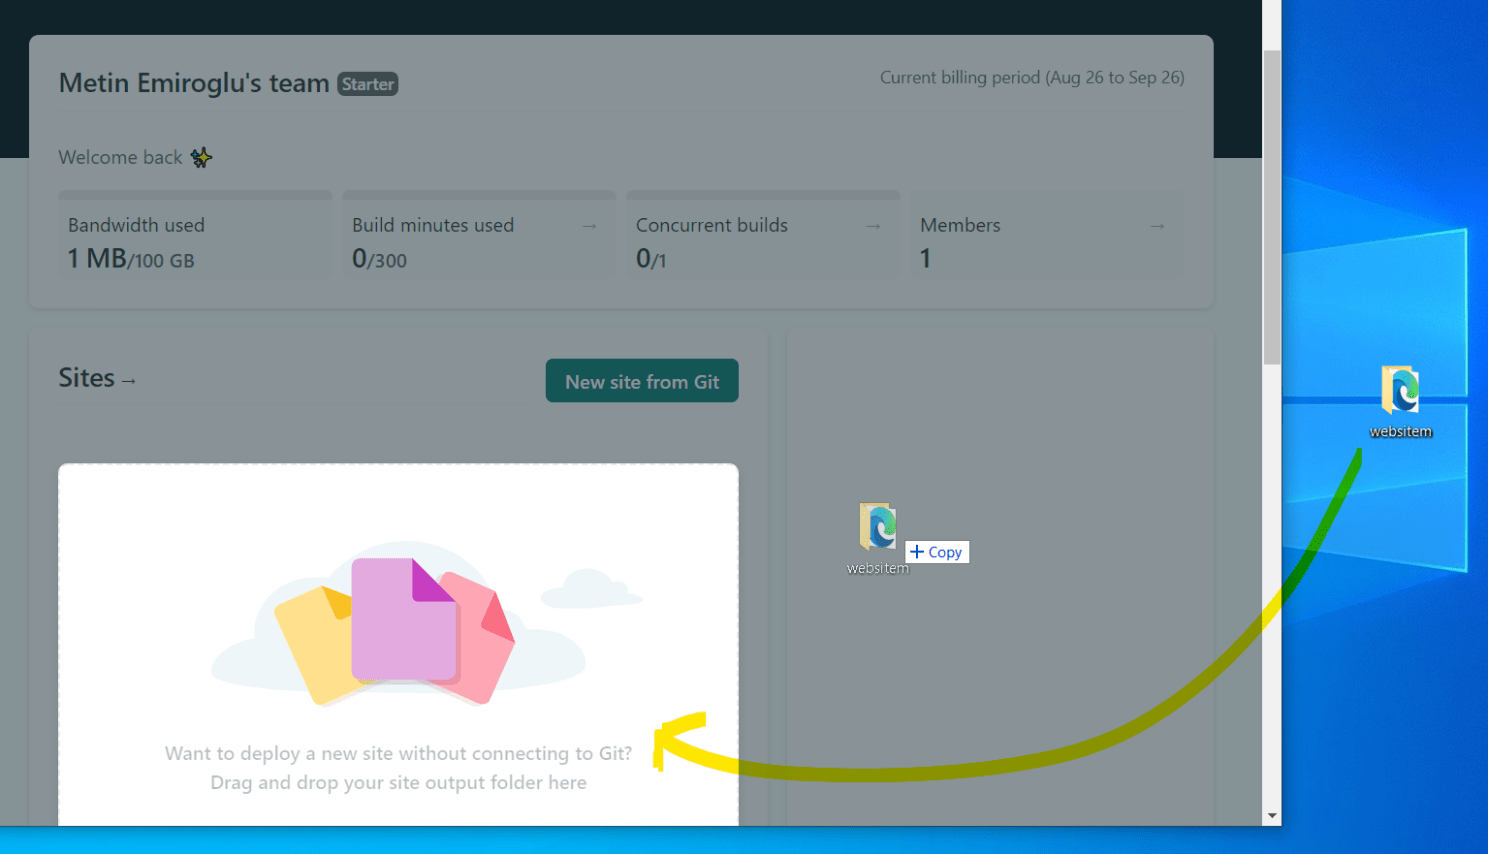Click the Welcome back text
Image resolution: width=1488 pixels, height=854 pixels.
[120, 157]
